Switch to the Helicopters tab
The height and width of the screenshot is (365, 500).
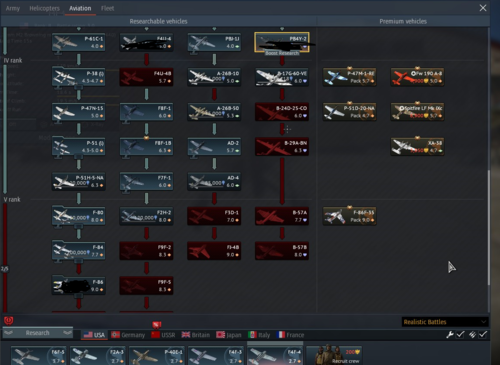coord(44,8)
